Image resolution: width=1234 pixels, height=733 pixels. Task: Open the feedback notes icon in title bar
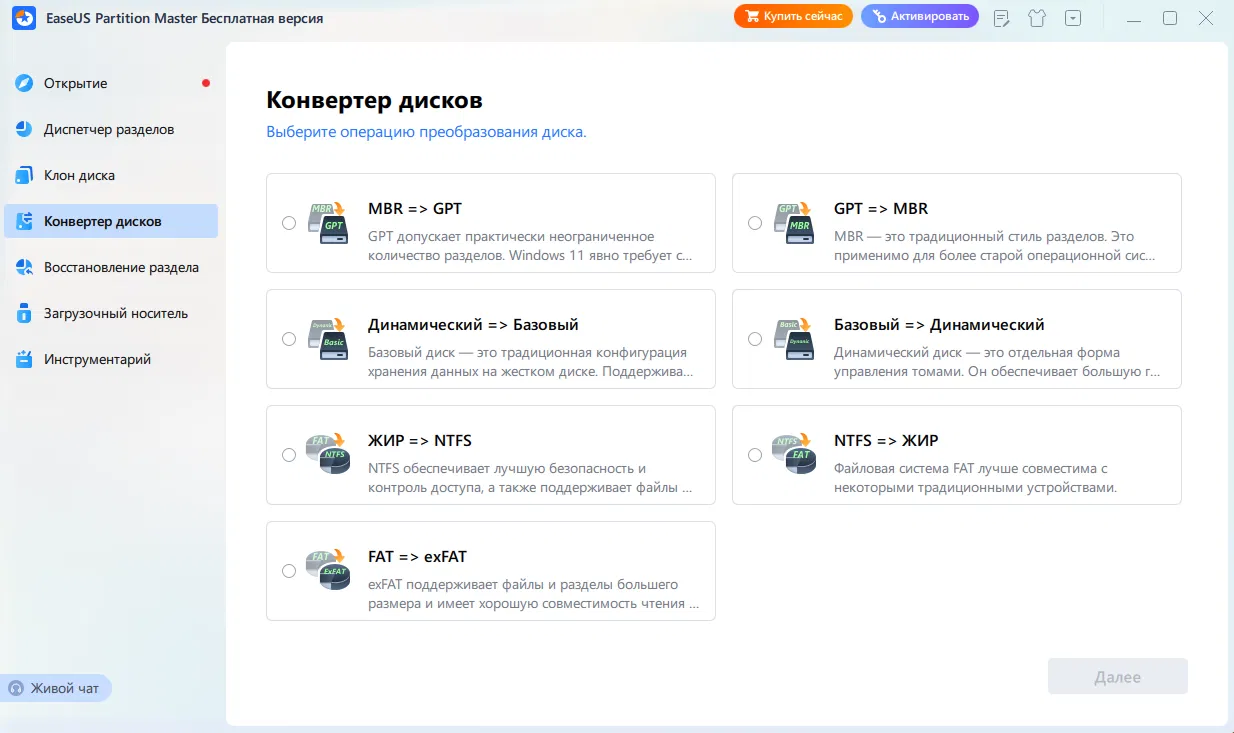coord(1001,18)
